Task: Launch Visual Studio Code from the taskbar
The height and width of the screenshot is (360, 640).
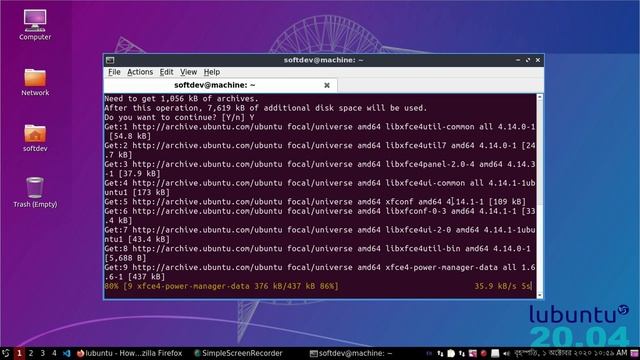Action: click(67, 353)
